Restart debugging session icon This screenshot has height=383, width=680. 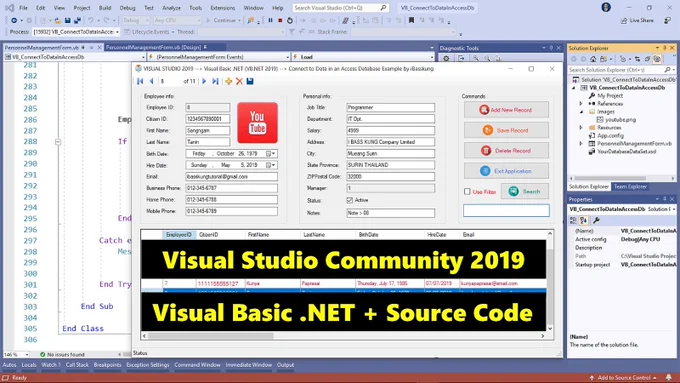coord(290,20)
